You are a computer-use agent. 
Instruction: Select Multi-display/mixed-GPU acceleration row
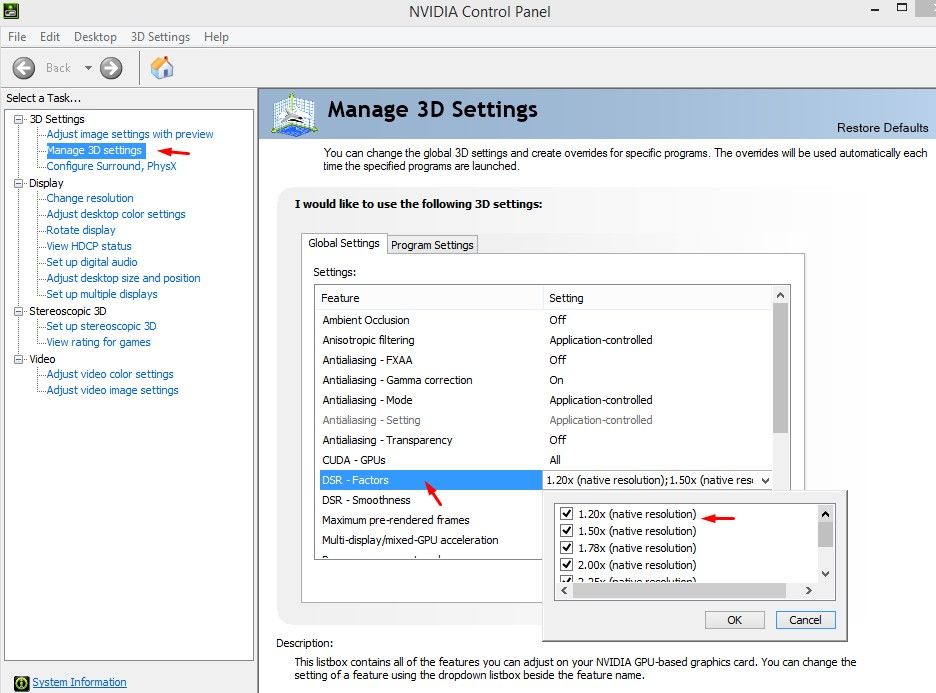point(431,540)
